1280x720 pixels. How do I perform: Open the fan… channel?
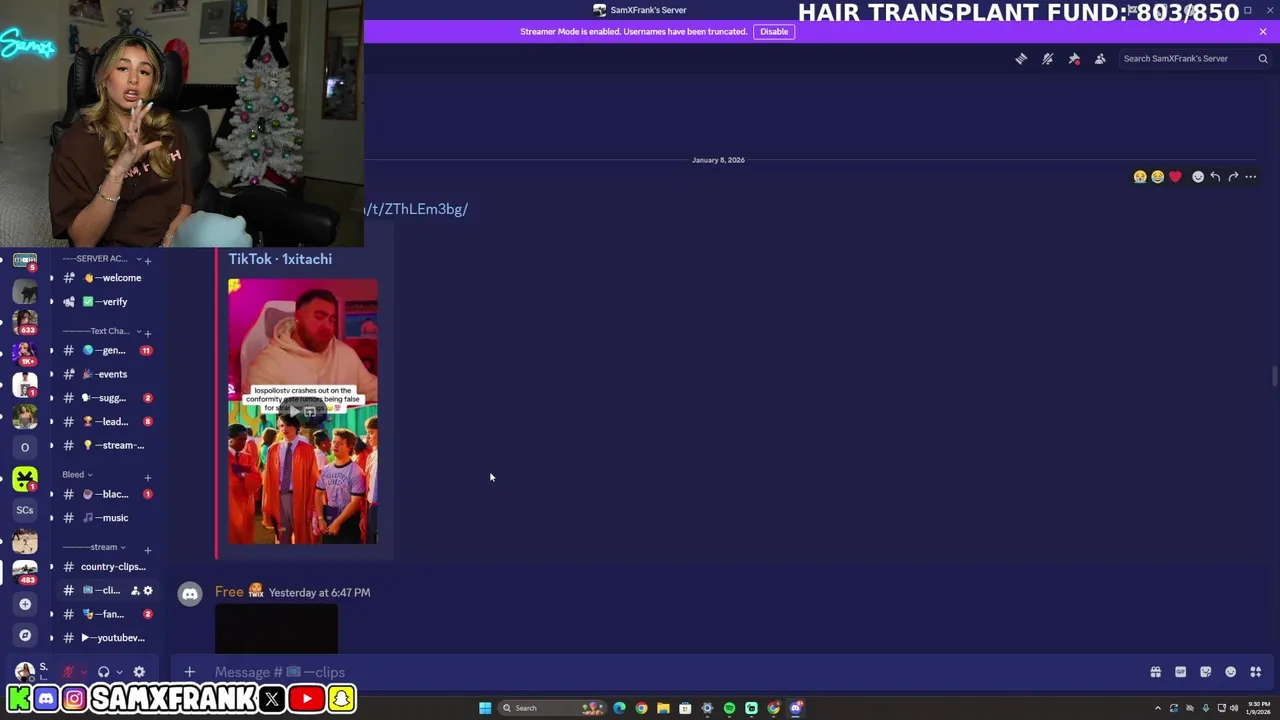pyautogui.click(x=103, y=614)
